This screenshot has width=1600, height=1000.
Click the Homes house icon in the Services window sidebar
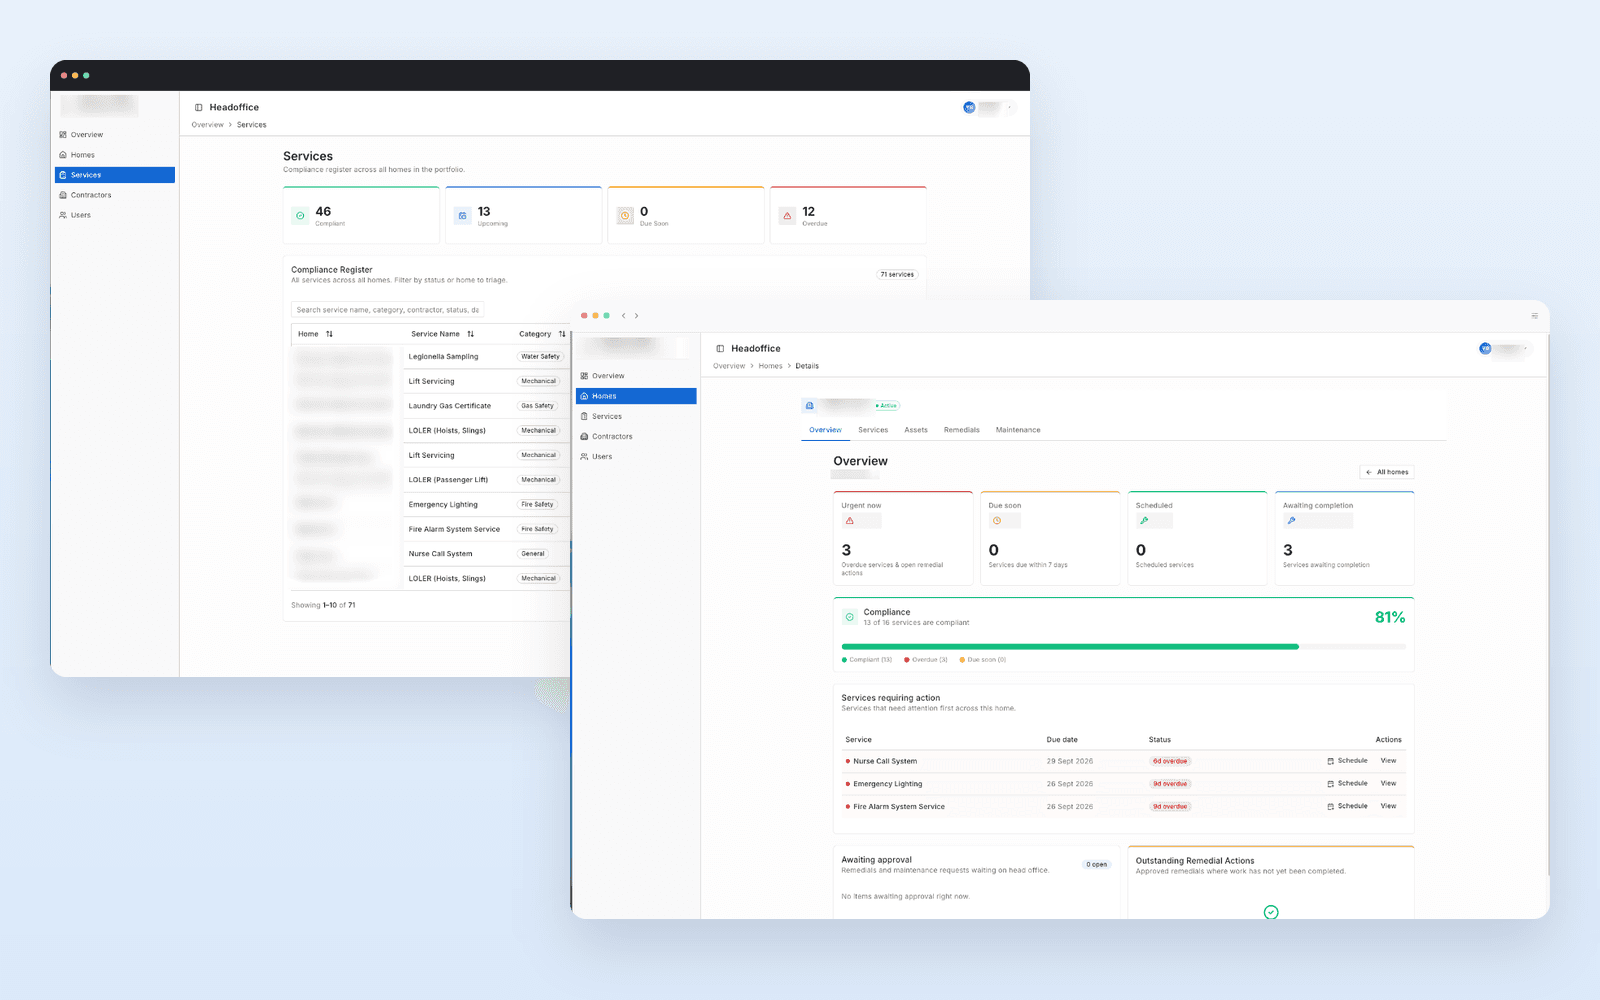tap(63, 155)
